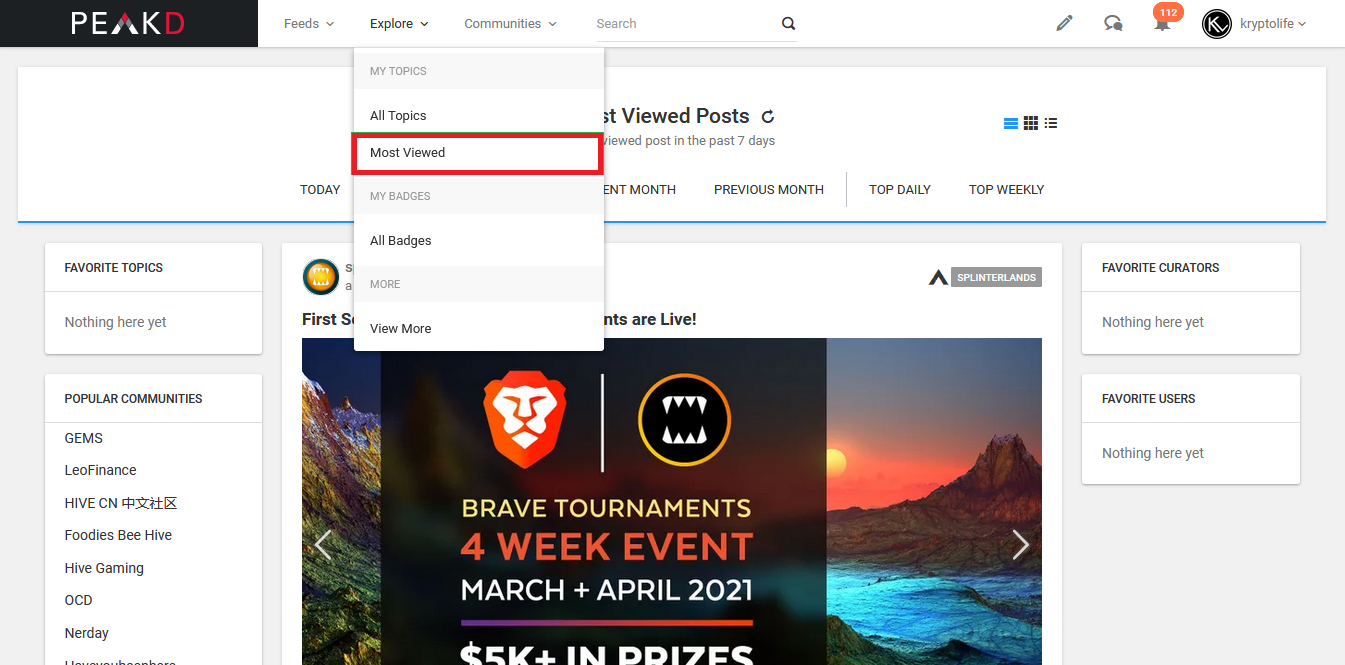Click the Splinterlands author avatar
The image size is (1345, 665).
[321, 277]
